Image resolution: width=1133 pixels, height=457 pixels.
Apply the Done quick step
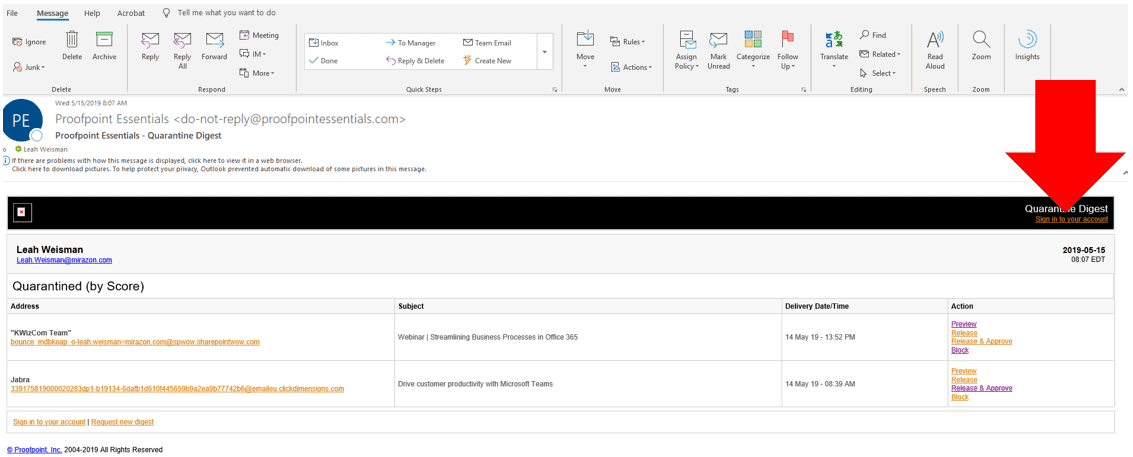click(x=323, y=61)
